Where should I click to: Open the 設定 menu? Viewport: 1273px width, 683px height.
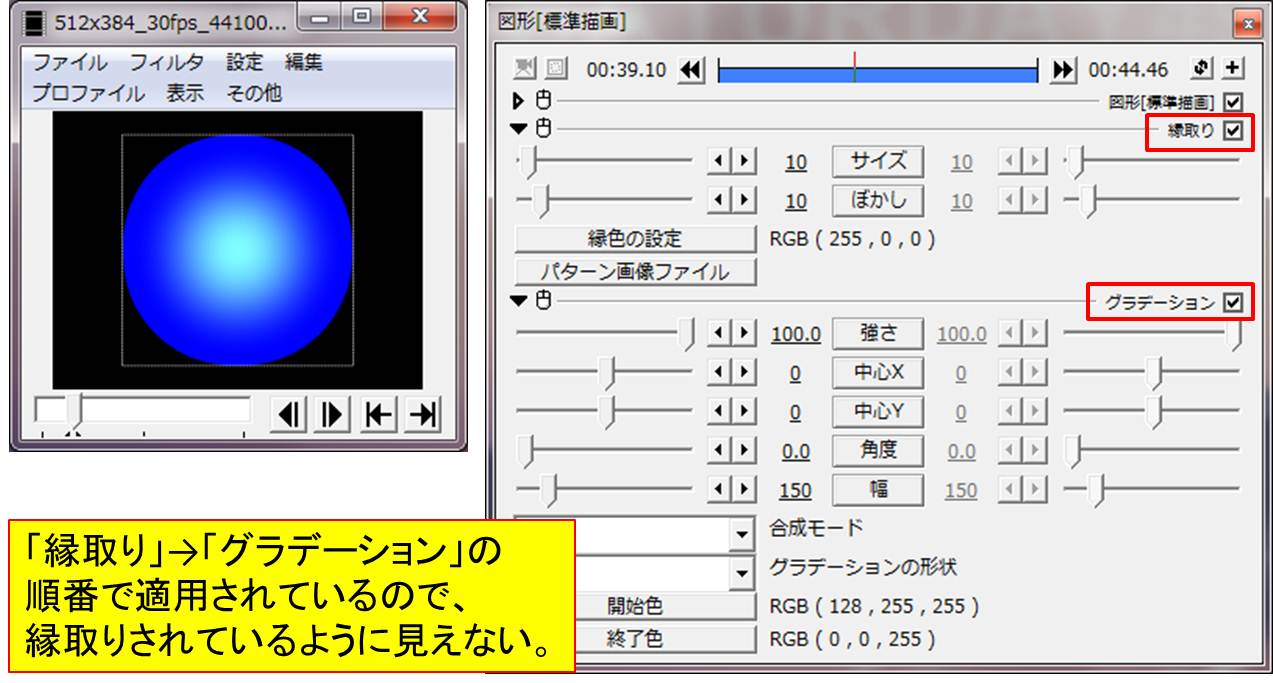click(x=245, y=62)
